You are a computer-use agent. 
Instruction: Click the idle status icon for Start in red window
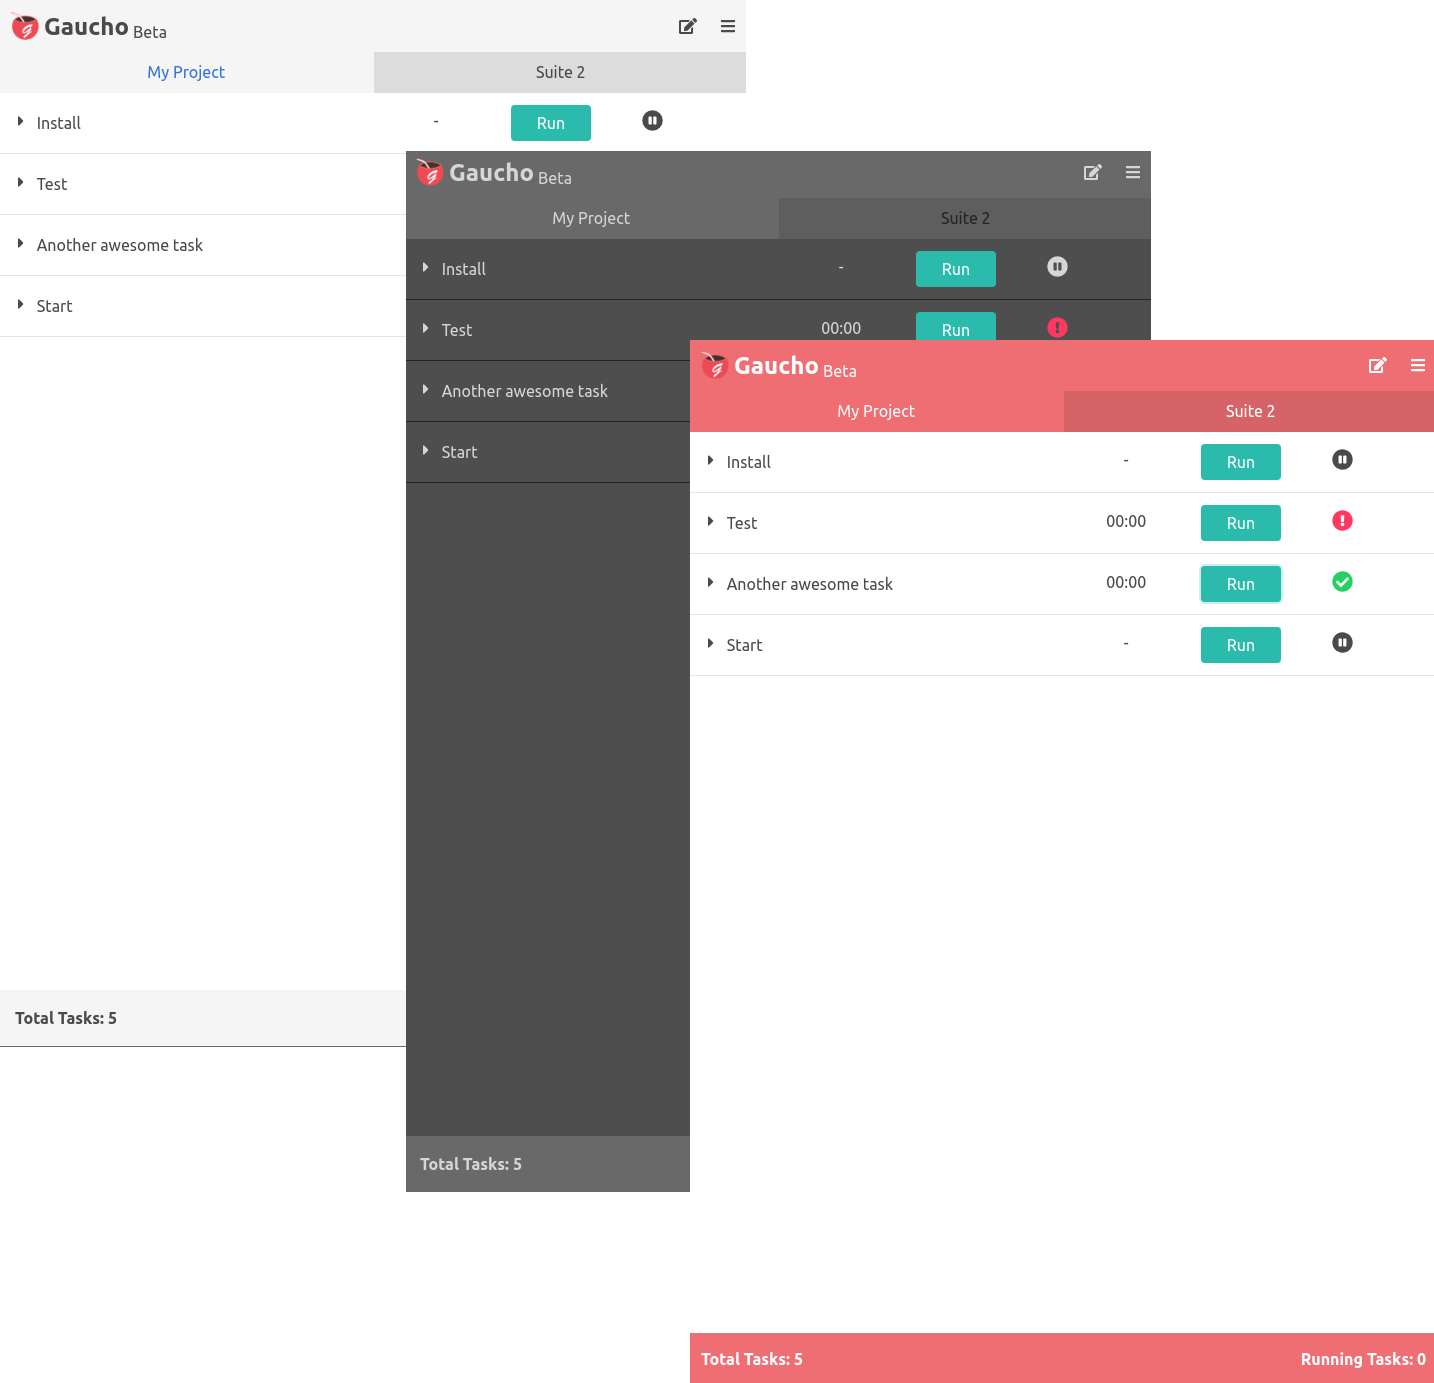(1342, 643)
